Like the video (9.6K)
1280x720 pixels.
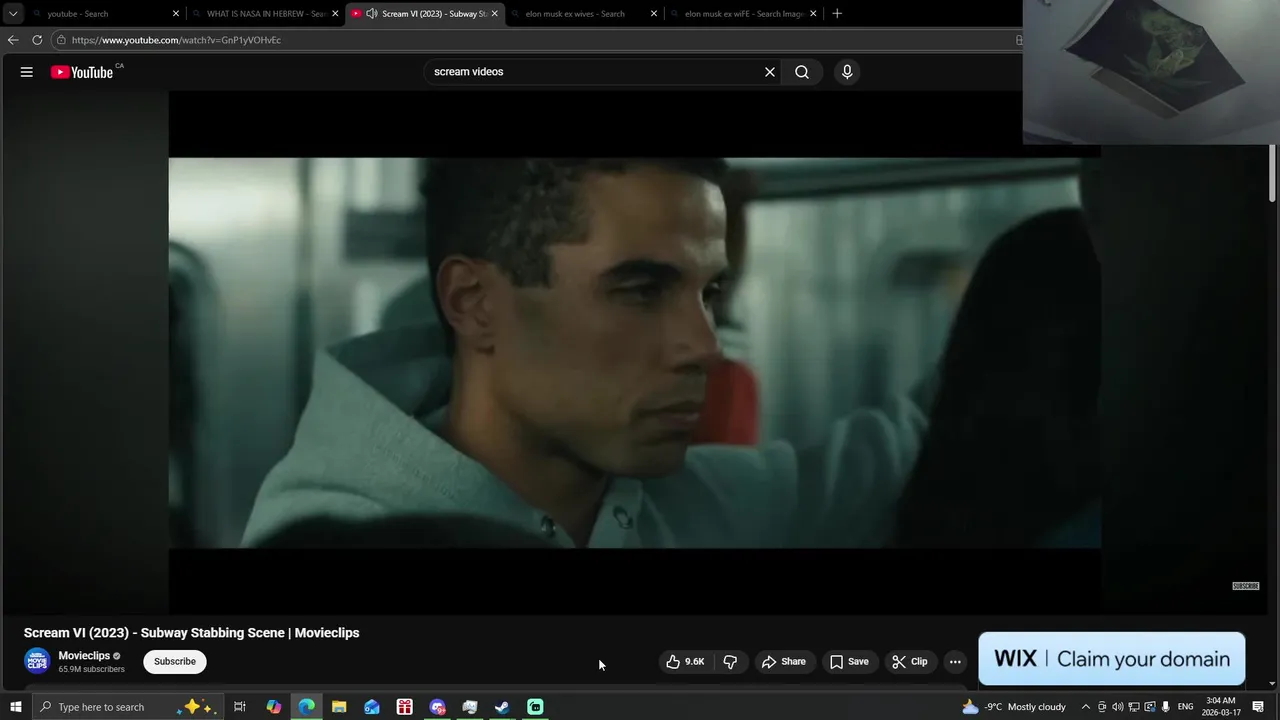pos(686,662)
